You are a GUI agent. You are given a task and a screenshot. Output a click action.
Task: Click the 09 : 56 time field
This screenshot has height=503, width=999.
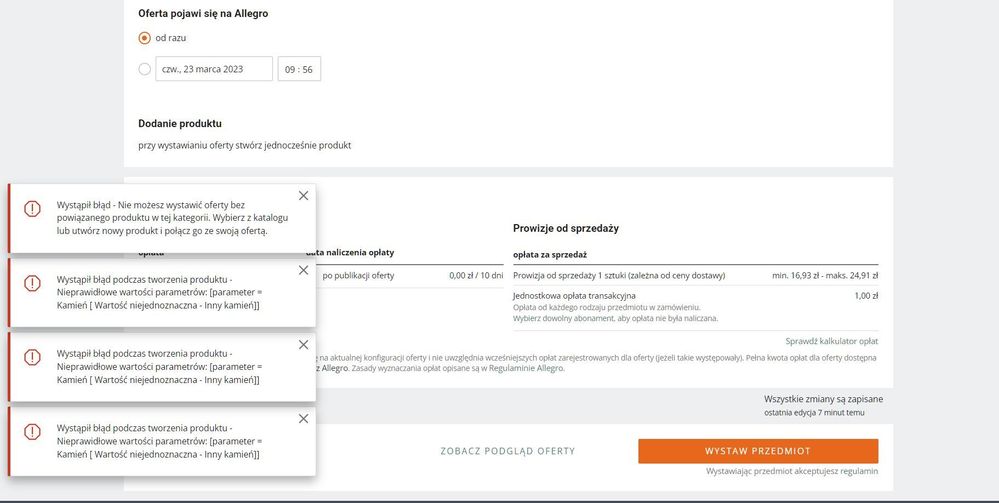pyautogui.click(x=299, y=69)
